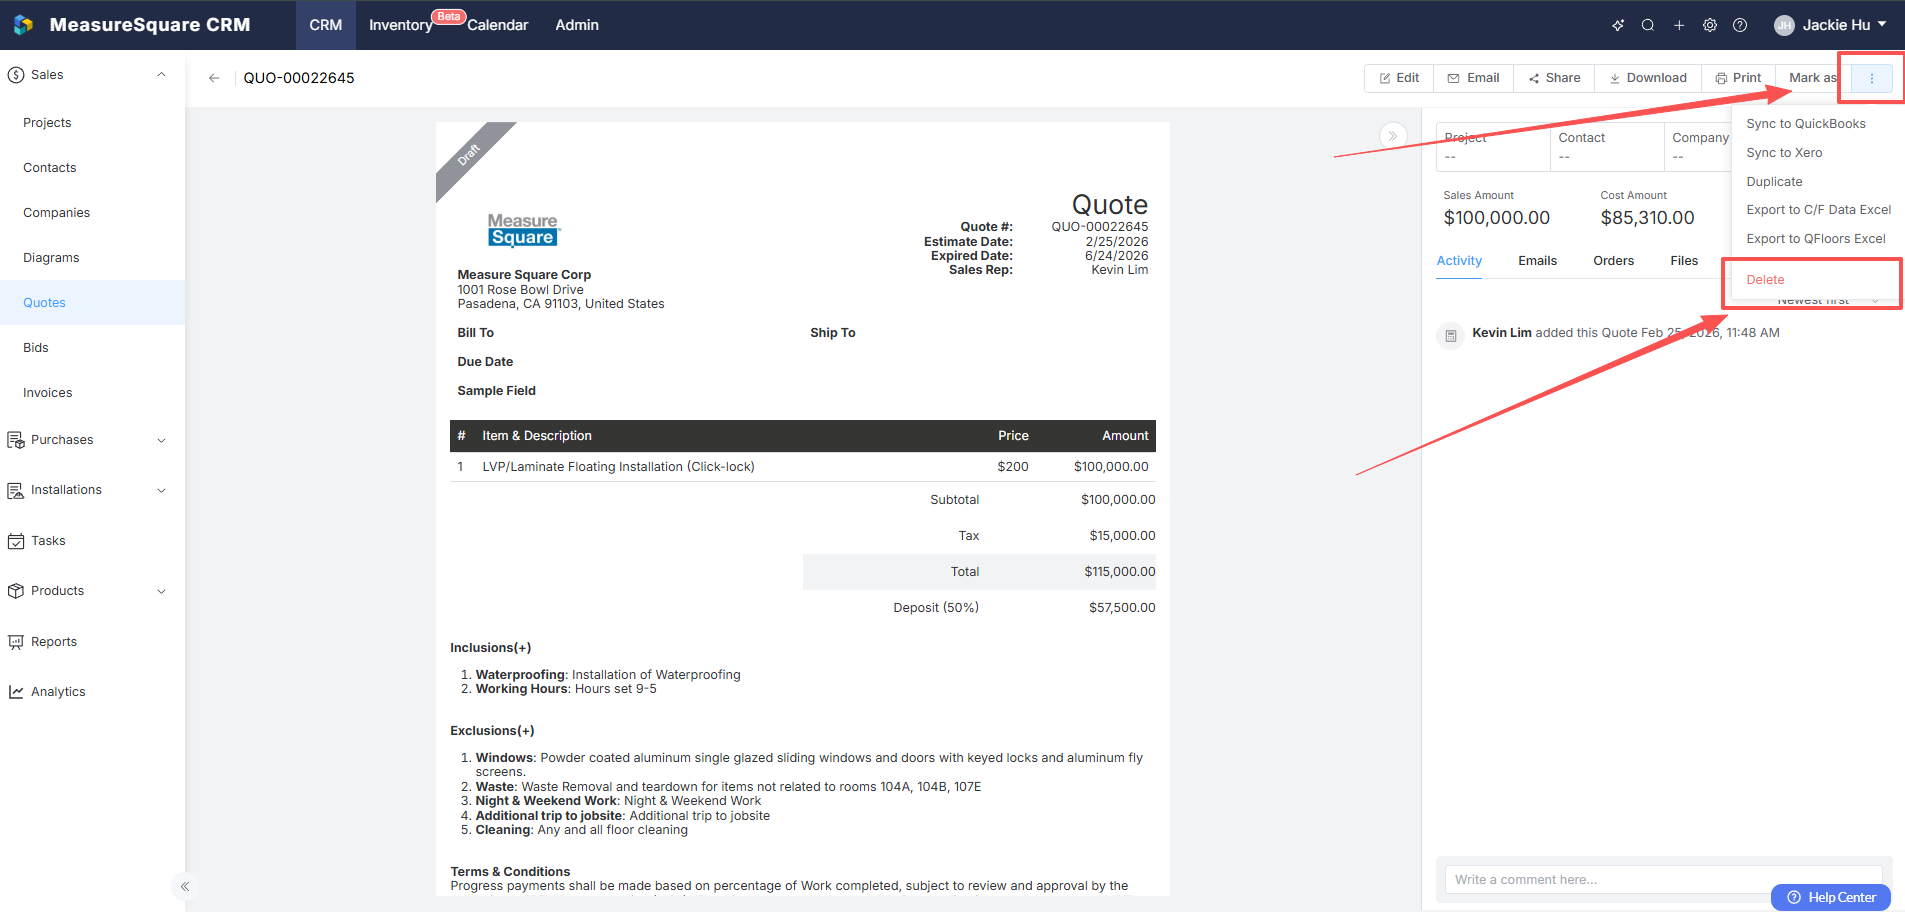Click the Edit button
This screenshot has width=1905, height=912.
pyautogui.click(x=1399, y=78)
